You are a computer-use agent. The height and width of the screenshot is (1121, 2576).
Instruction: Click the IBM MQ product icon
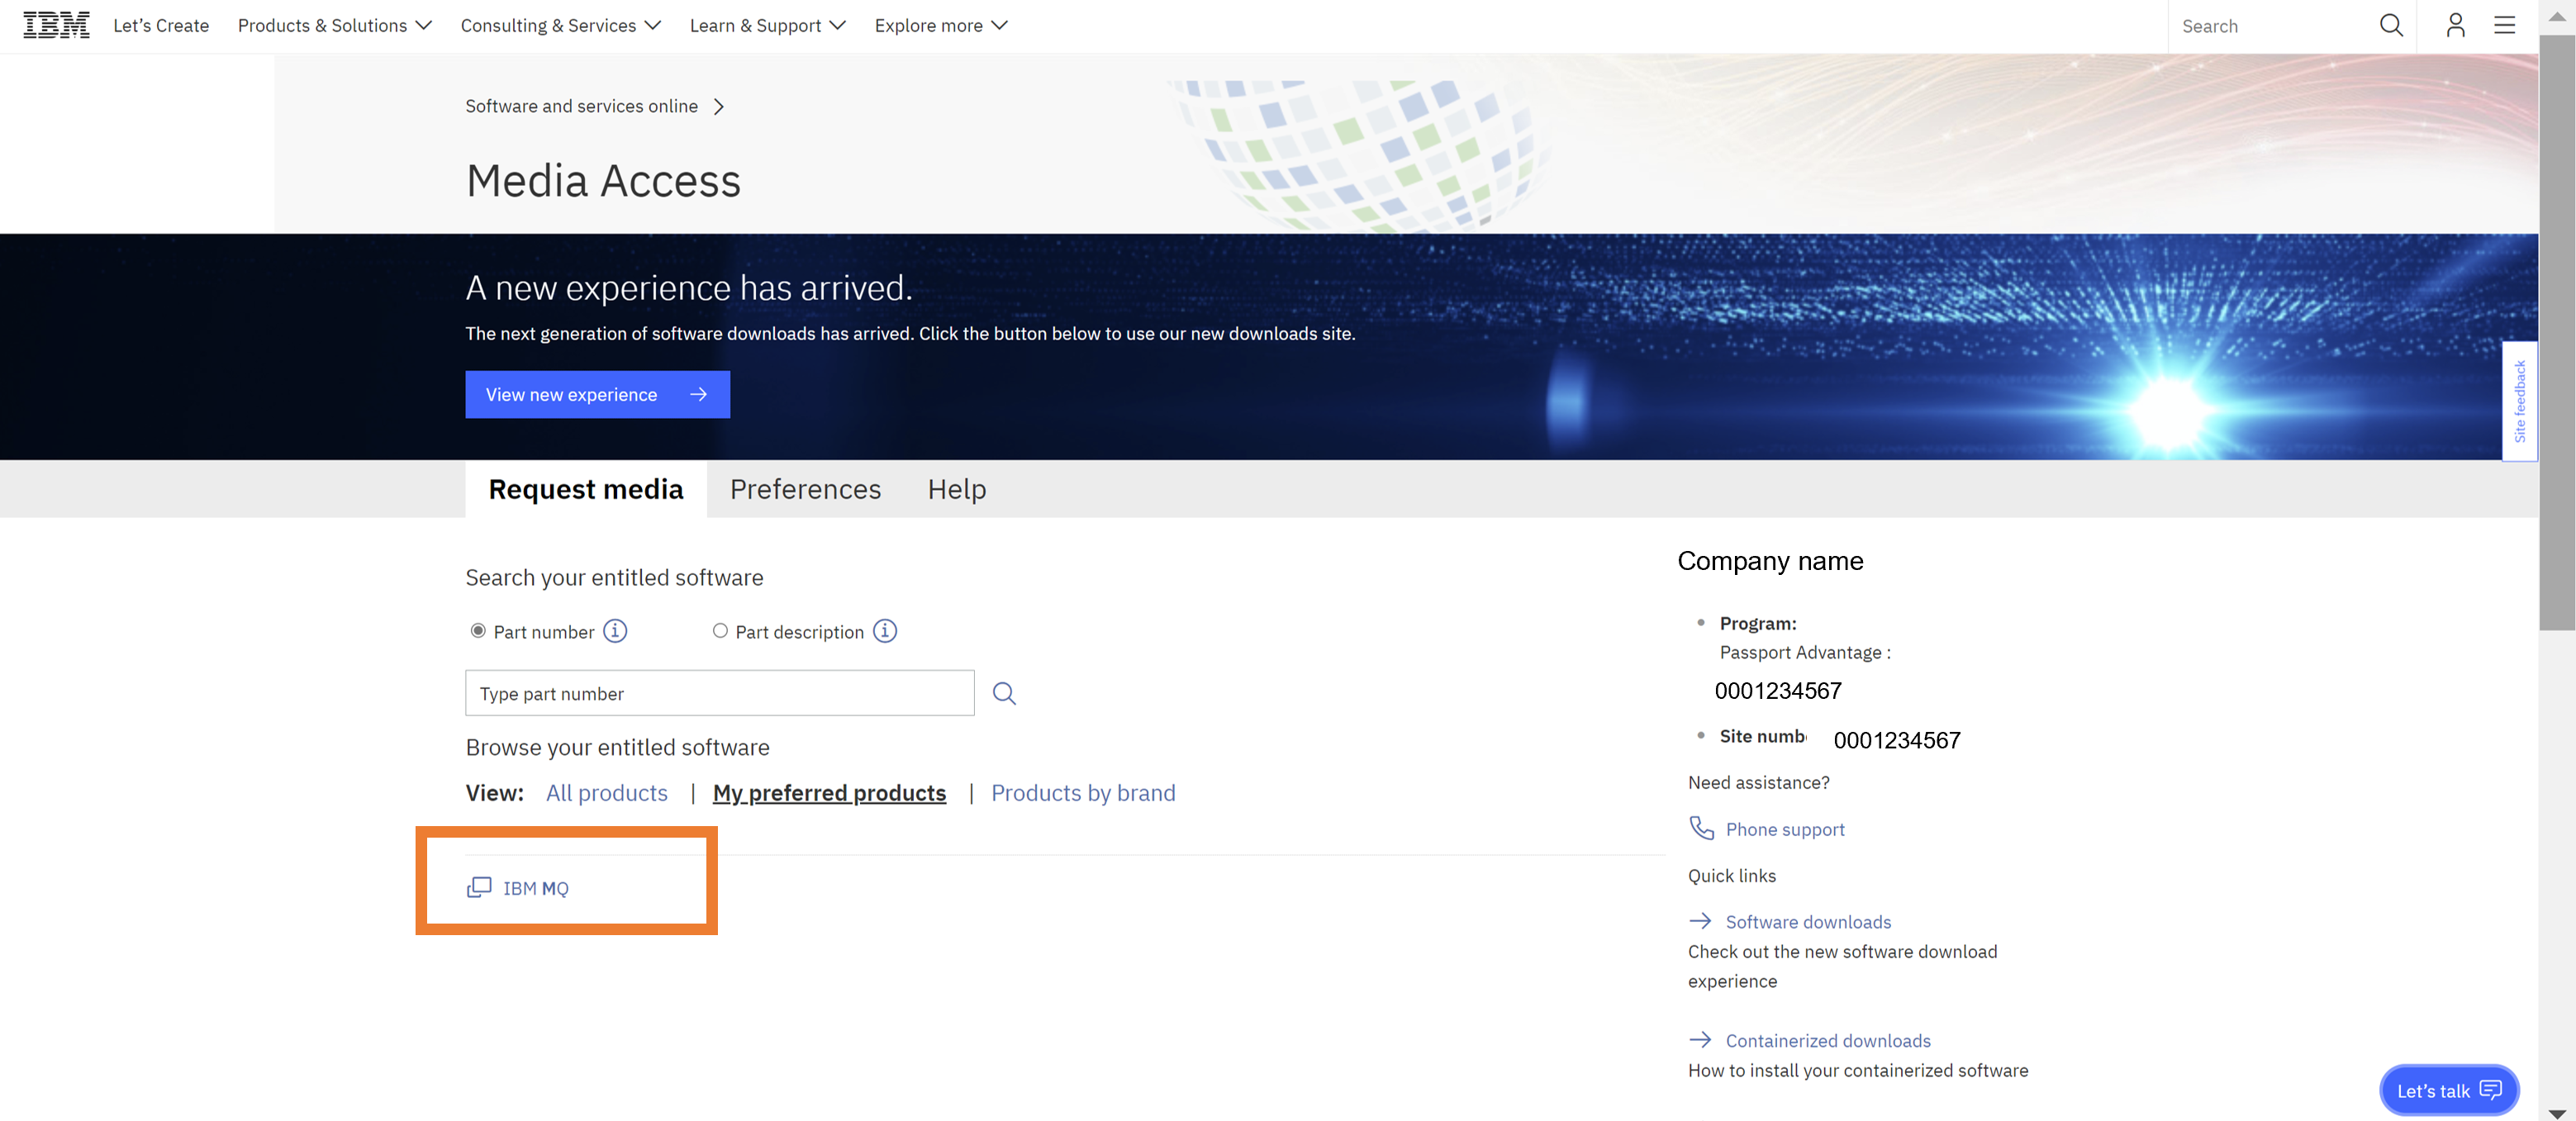tap(479, 887)
